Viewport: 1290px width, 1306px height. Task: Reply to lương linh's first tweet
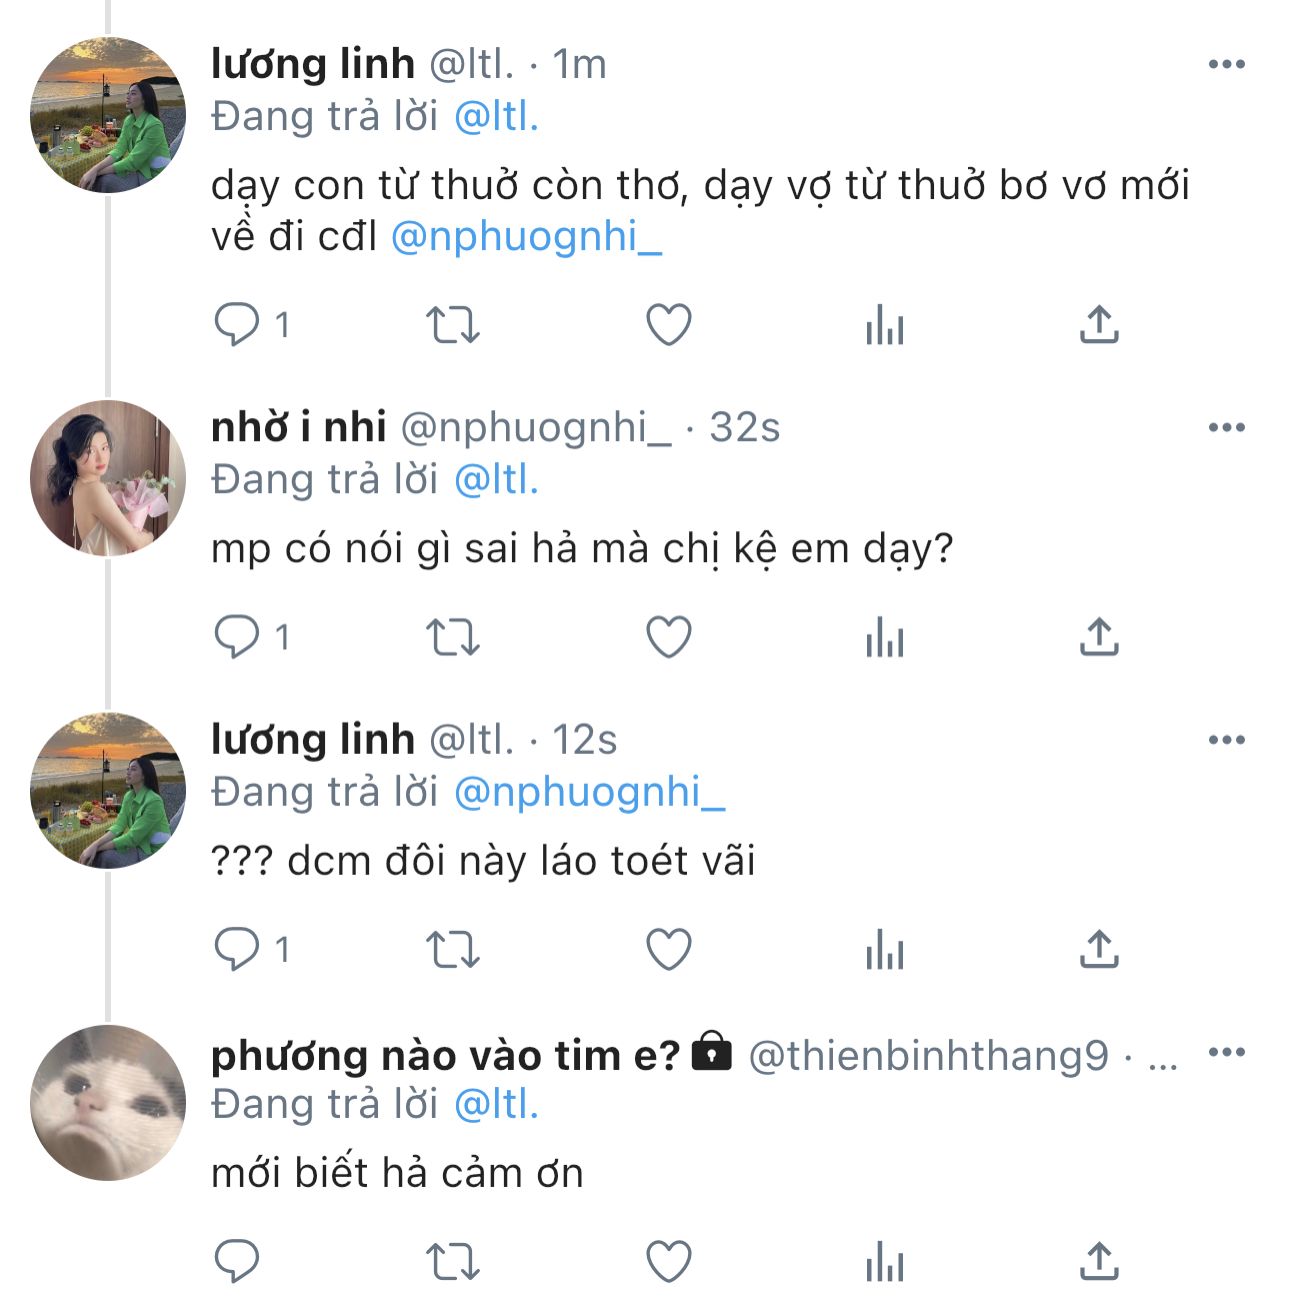coord(237,325)
